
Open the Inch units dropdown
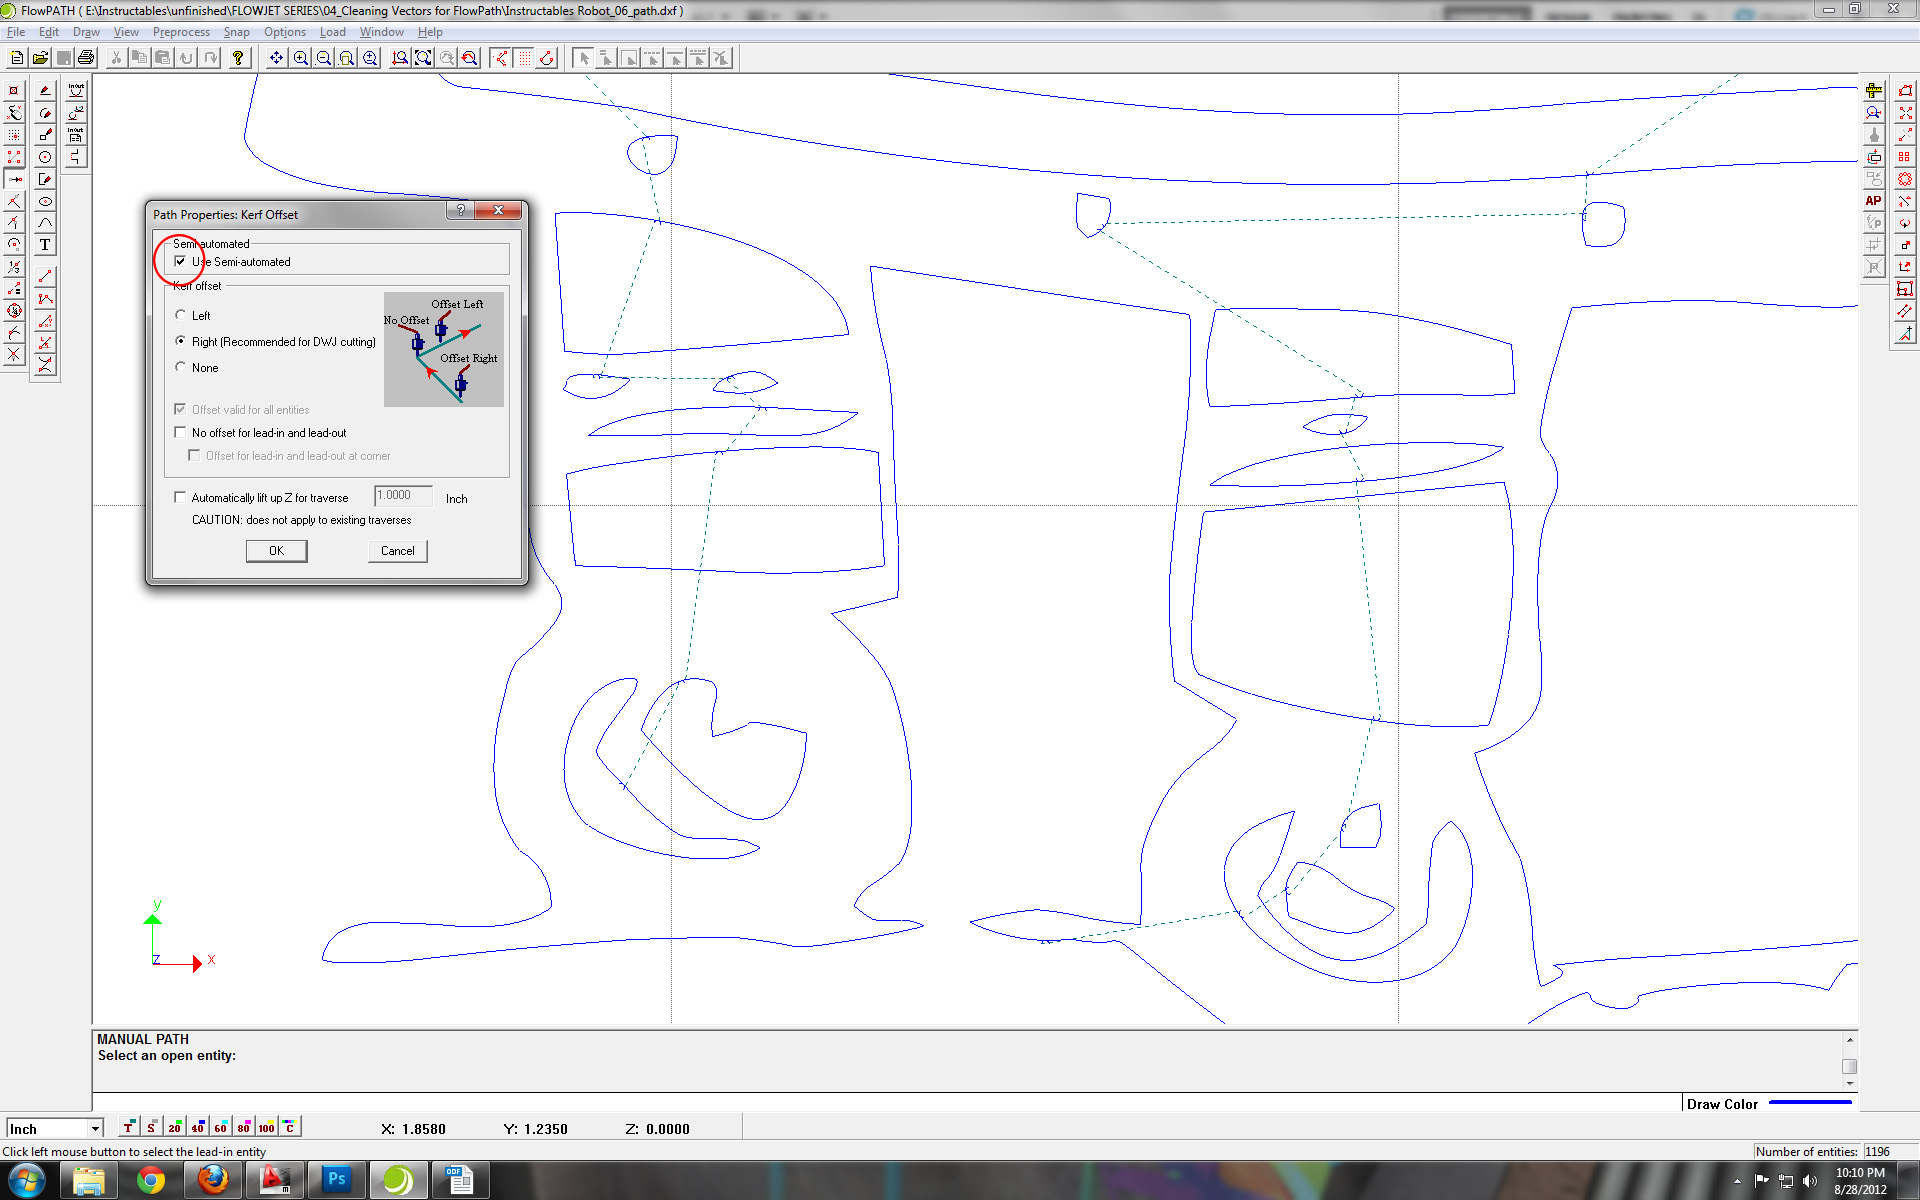pos(96,1128)
